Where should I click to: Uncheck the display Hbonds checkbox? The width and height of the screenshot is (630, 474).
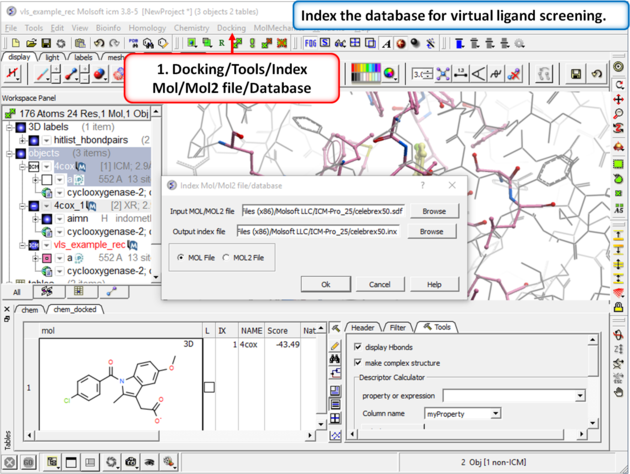[358, 347]
